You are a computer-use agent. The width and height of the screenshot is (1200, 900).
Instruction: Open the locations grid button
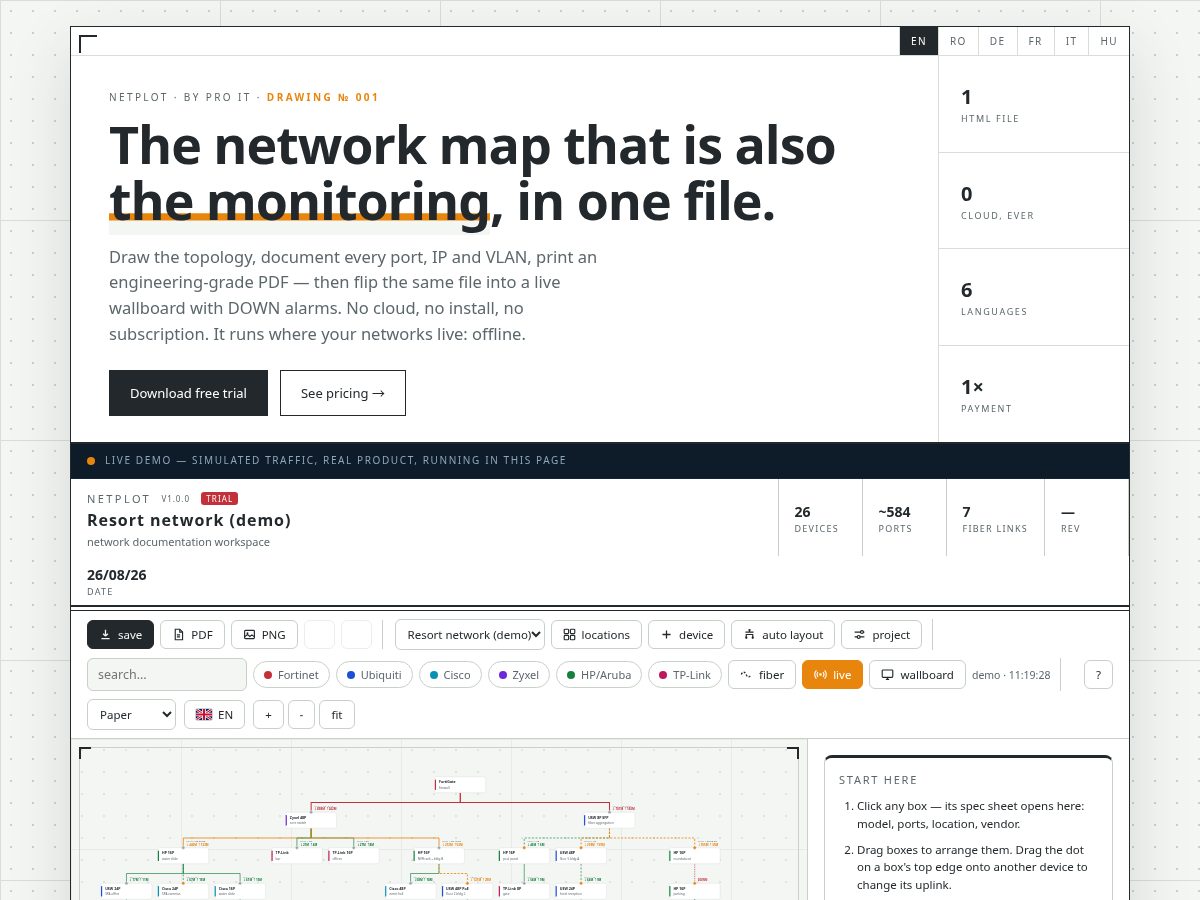pos(596,635)
